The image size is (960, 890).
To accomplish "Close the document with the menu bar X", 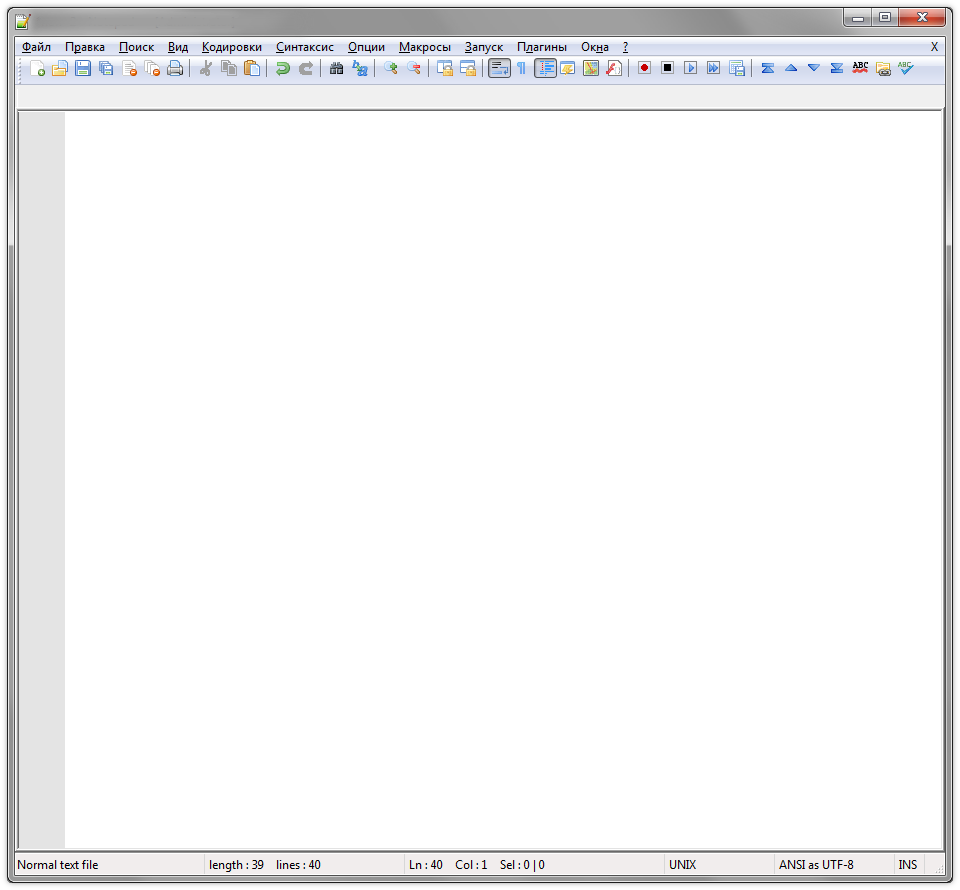I will pos(934,47).
